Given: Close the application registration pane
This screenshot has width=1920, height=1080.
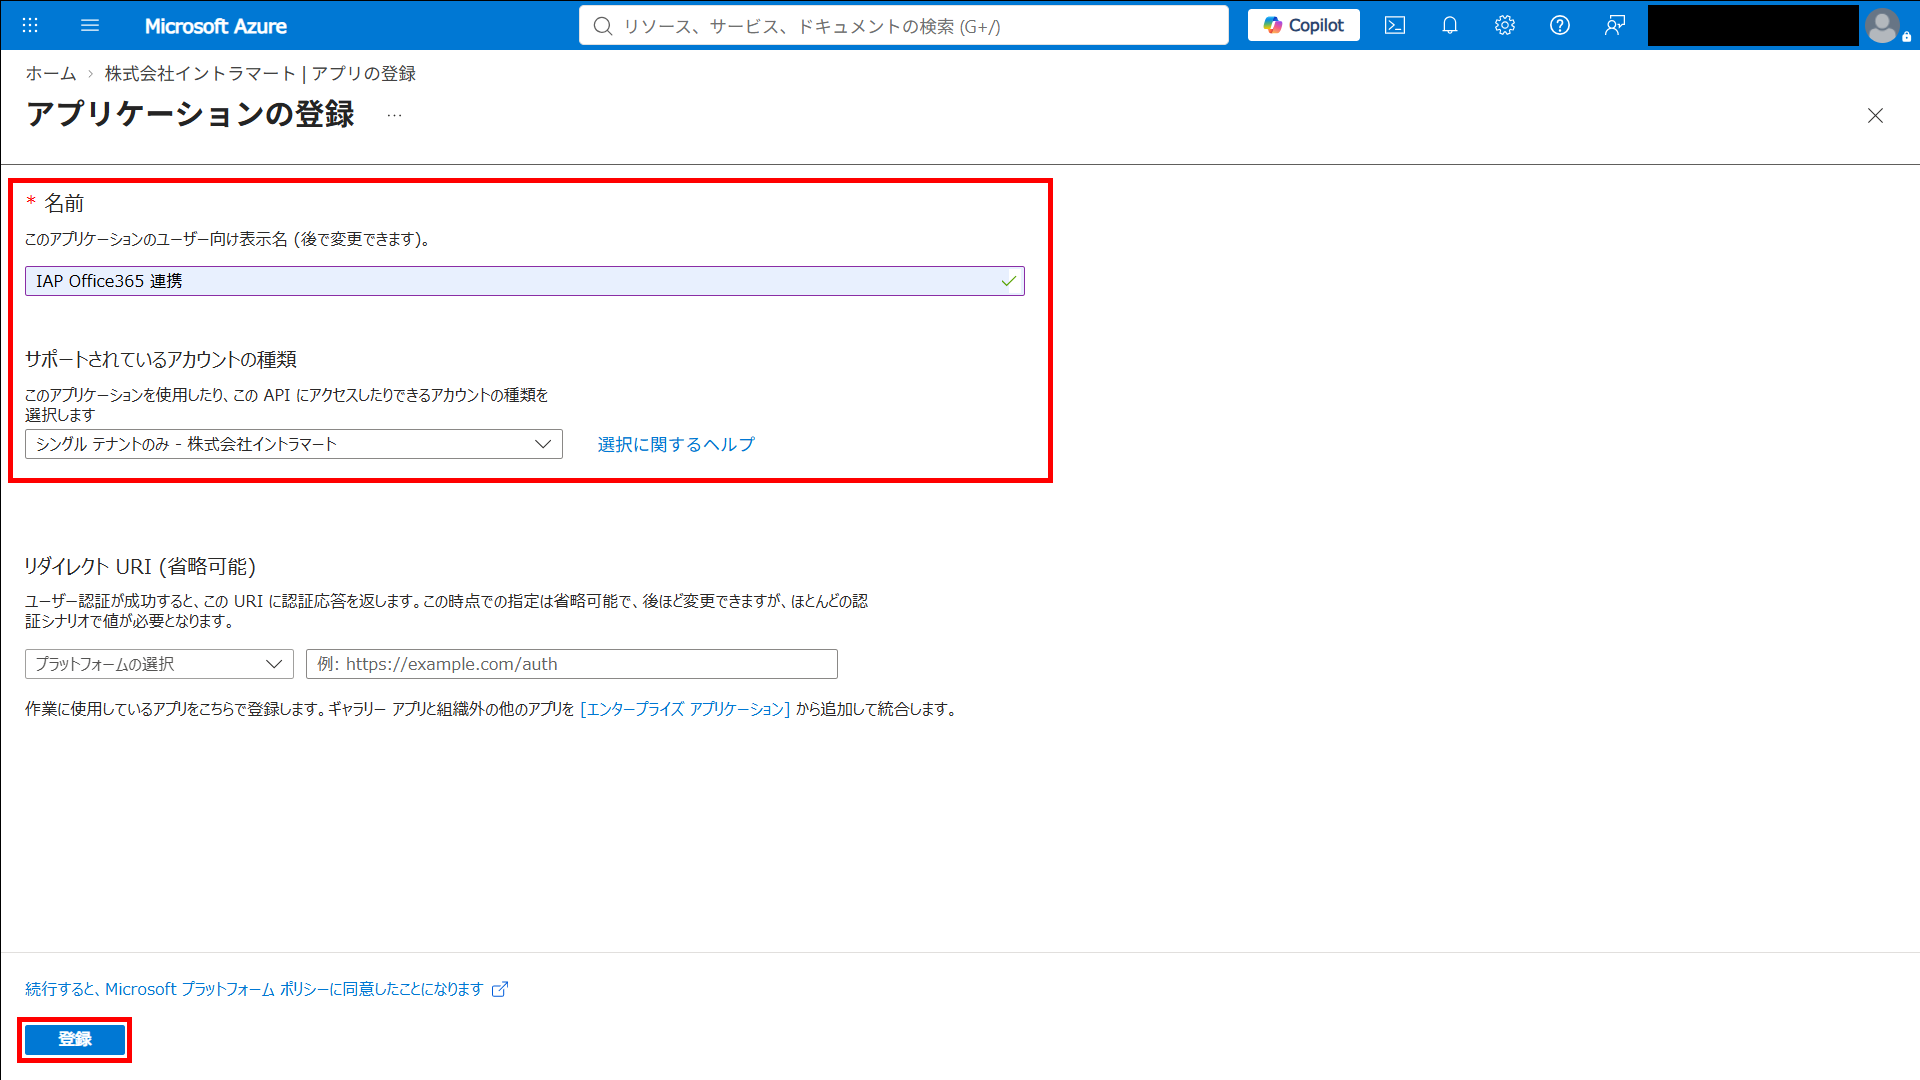Looking at the screenshot, I should click(x=1875, y=116).
